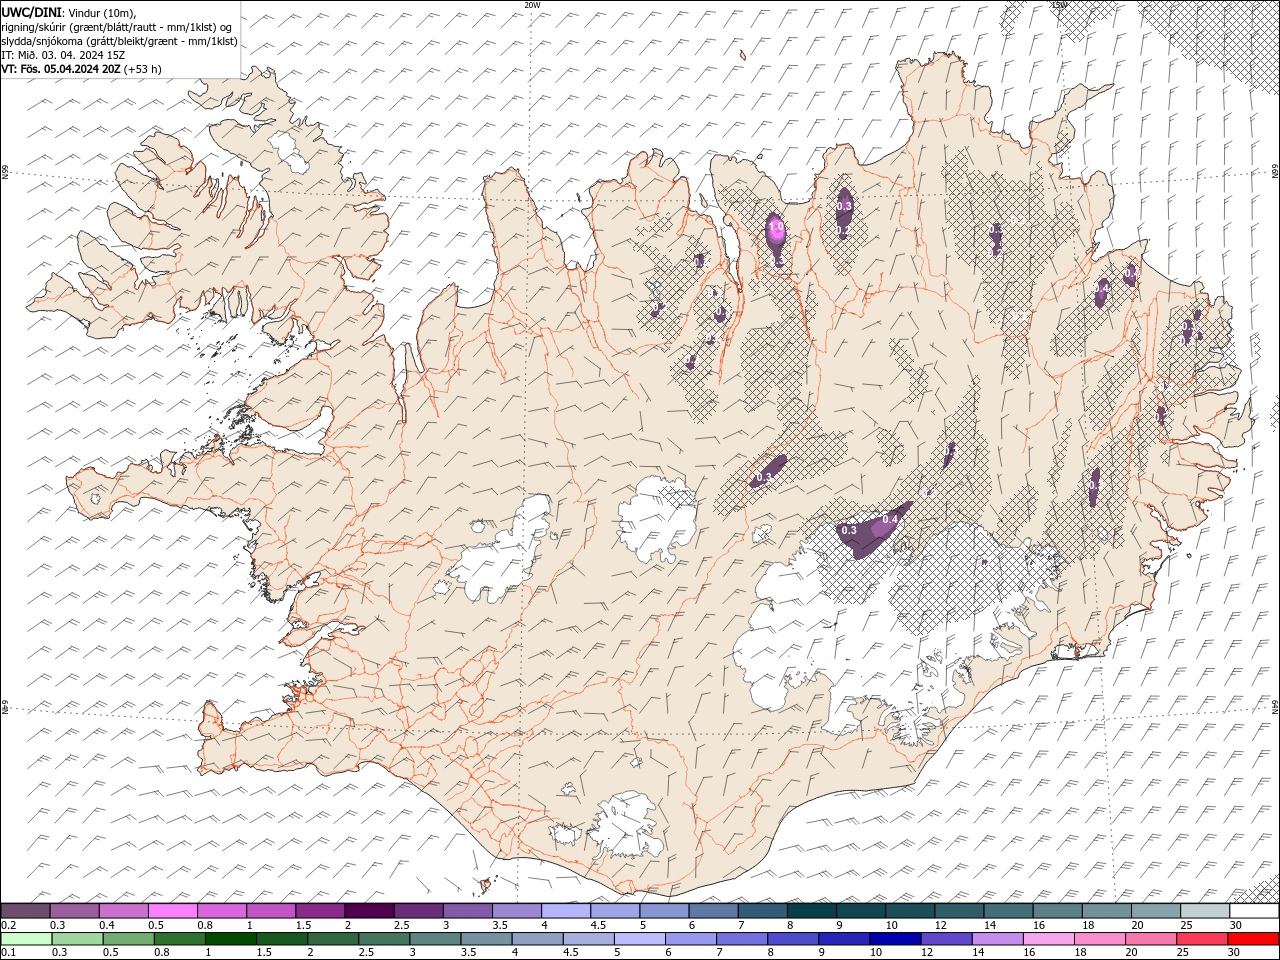Pick the top-row teal swatch labeled 12
This screenshot has height=960, width=1280.
pos(958,911)
